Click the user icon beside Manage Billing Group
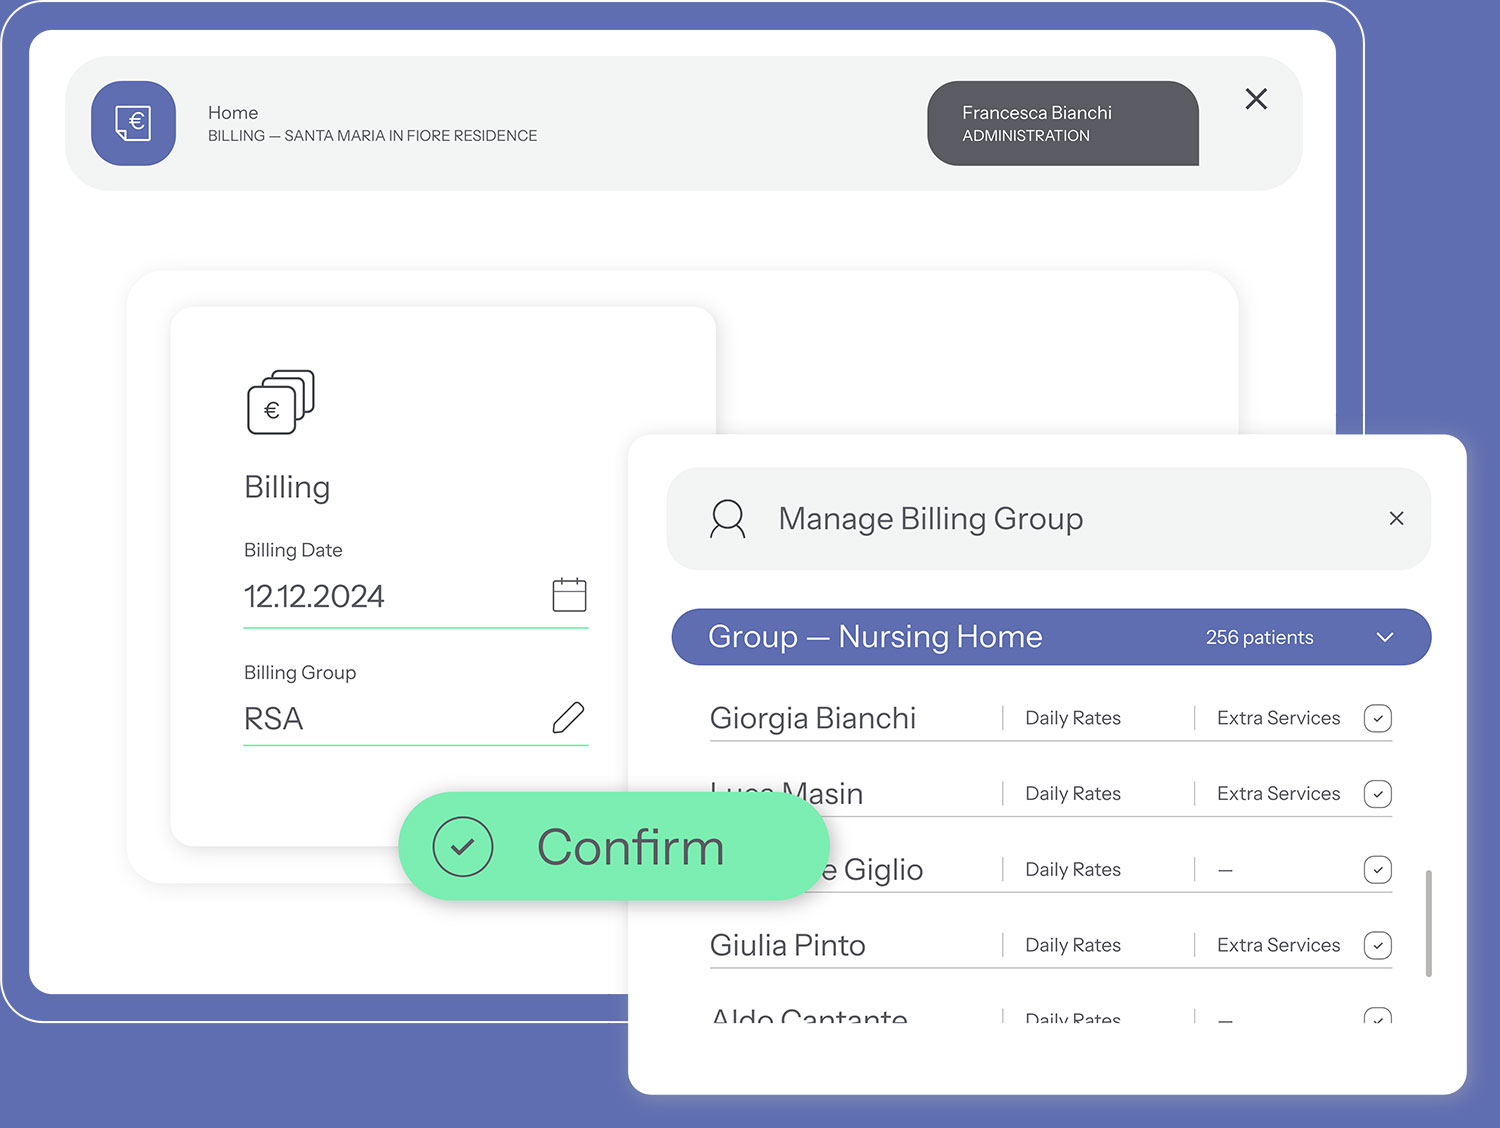1500x1128 pixels. pyautogui.click(x=727, y=519)
